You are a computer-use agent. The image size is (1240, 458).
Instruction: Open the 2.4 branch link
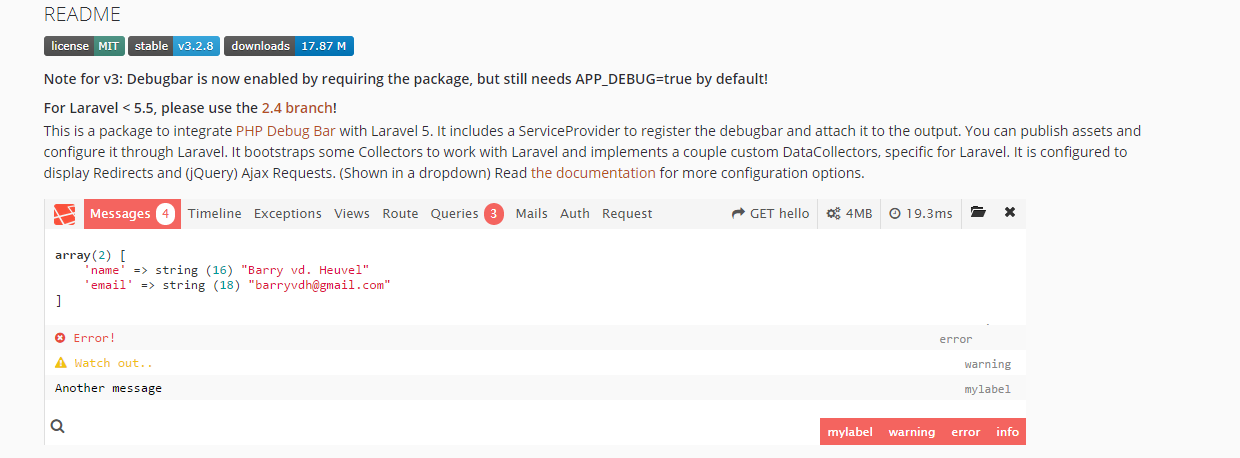point(297,108)
